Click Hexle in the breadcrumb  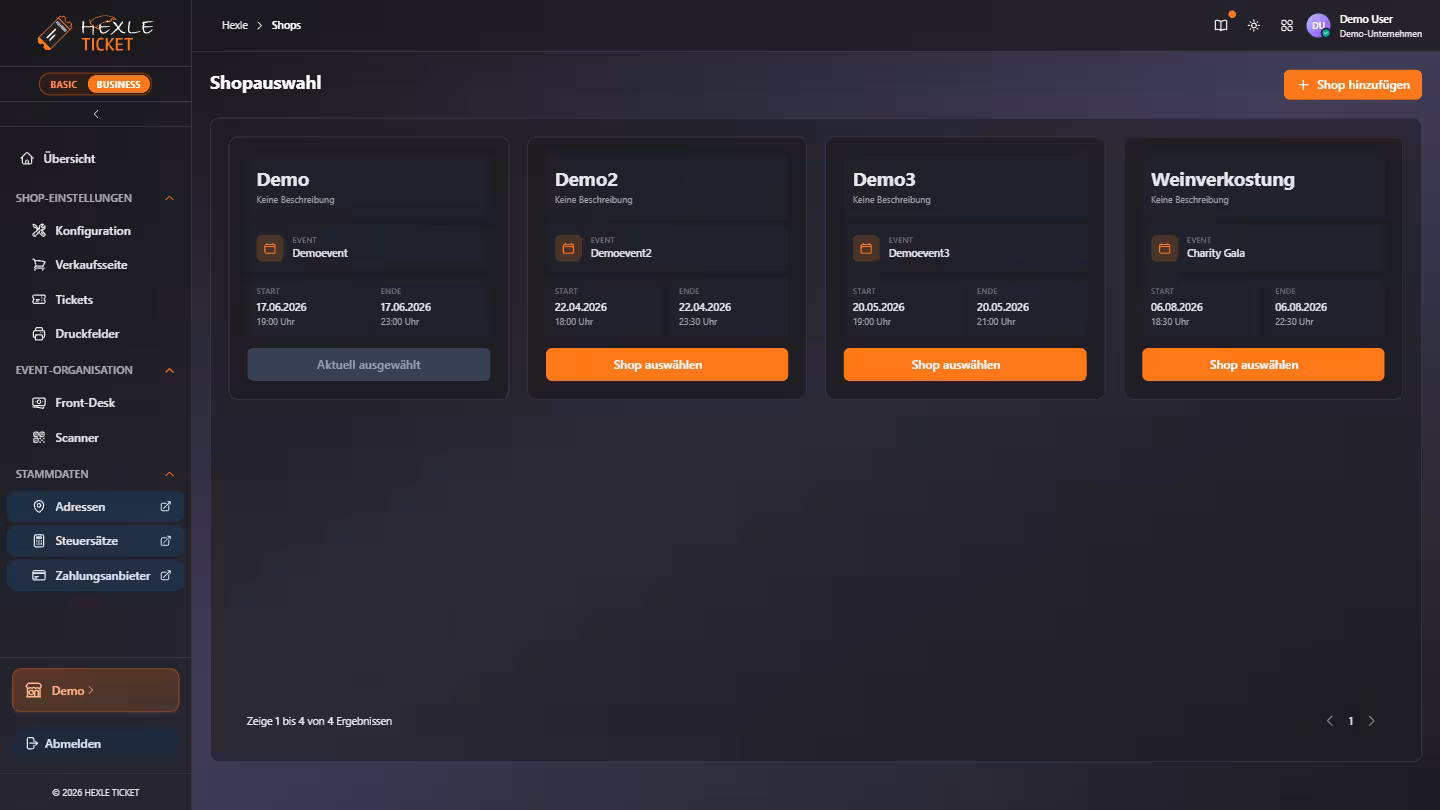[235, 25]
